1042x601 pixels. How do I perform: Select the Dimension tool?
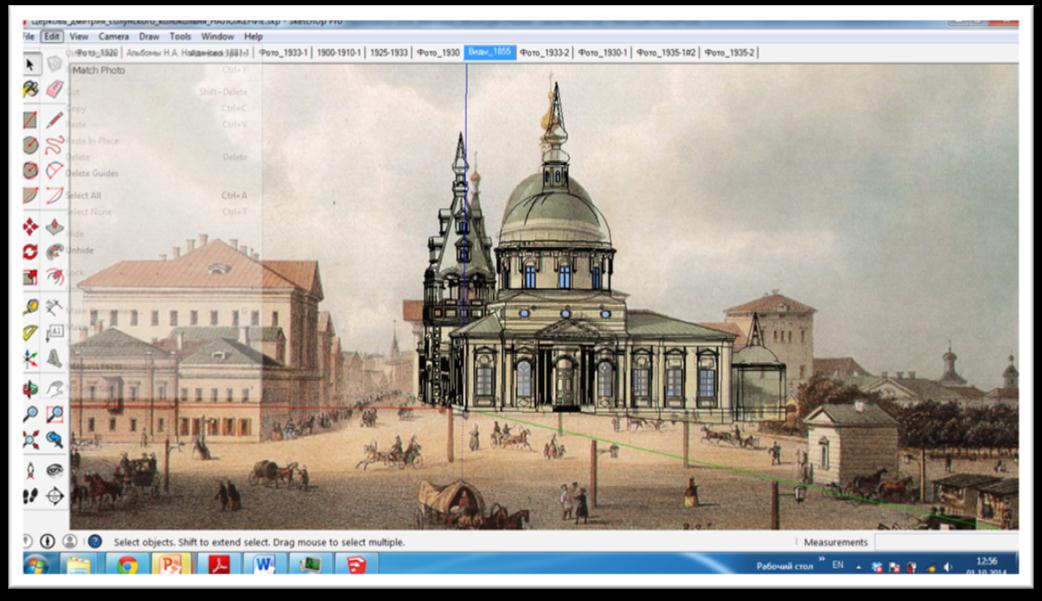coord(55,307)
